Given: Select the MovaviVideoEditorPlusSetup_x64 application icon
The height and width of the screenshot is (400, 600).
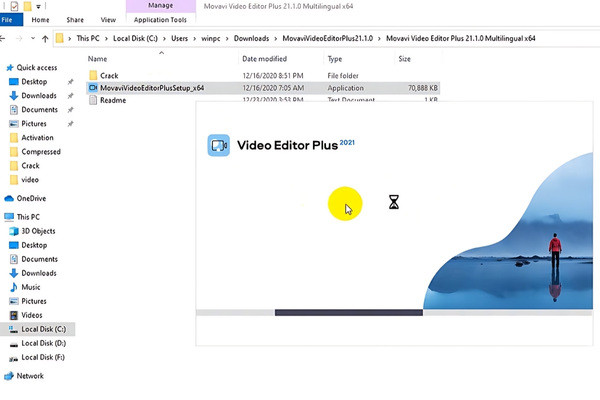Looking at the screenshot, I should point(93,88).
